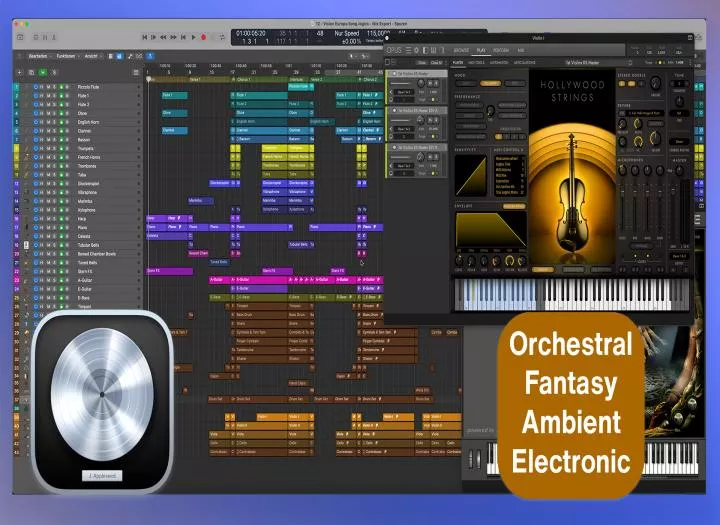Image resolution: width=720 pixels, height=525 pixels.
Task: Hide the Trombones track with H button
Action: (x=42, y=166)
